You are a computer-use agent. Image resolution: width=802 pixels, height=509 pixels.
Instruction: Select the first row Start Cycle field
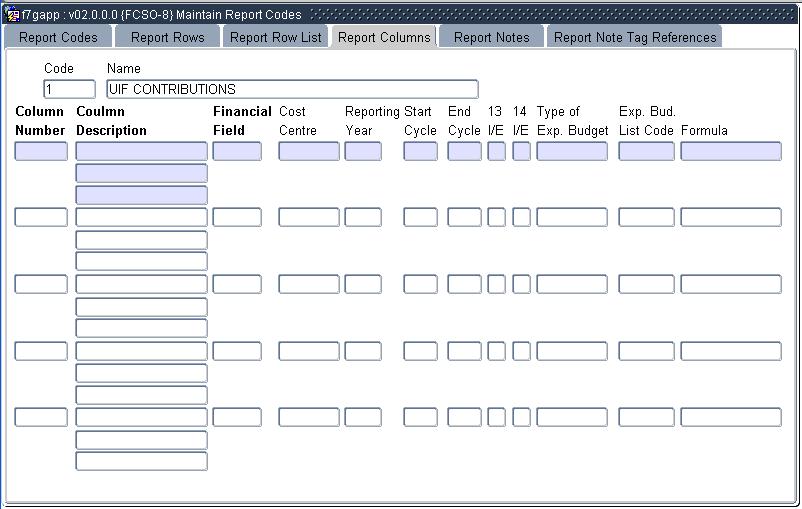[x=421, y=151]
